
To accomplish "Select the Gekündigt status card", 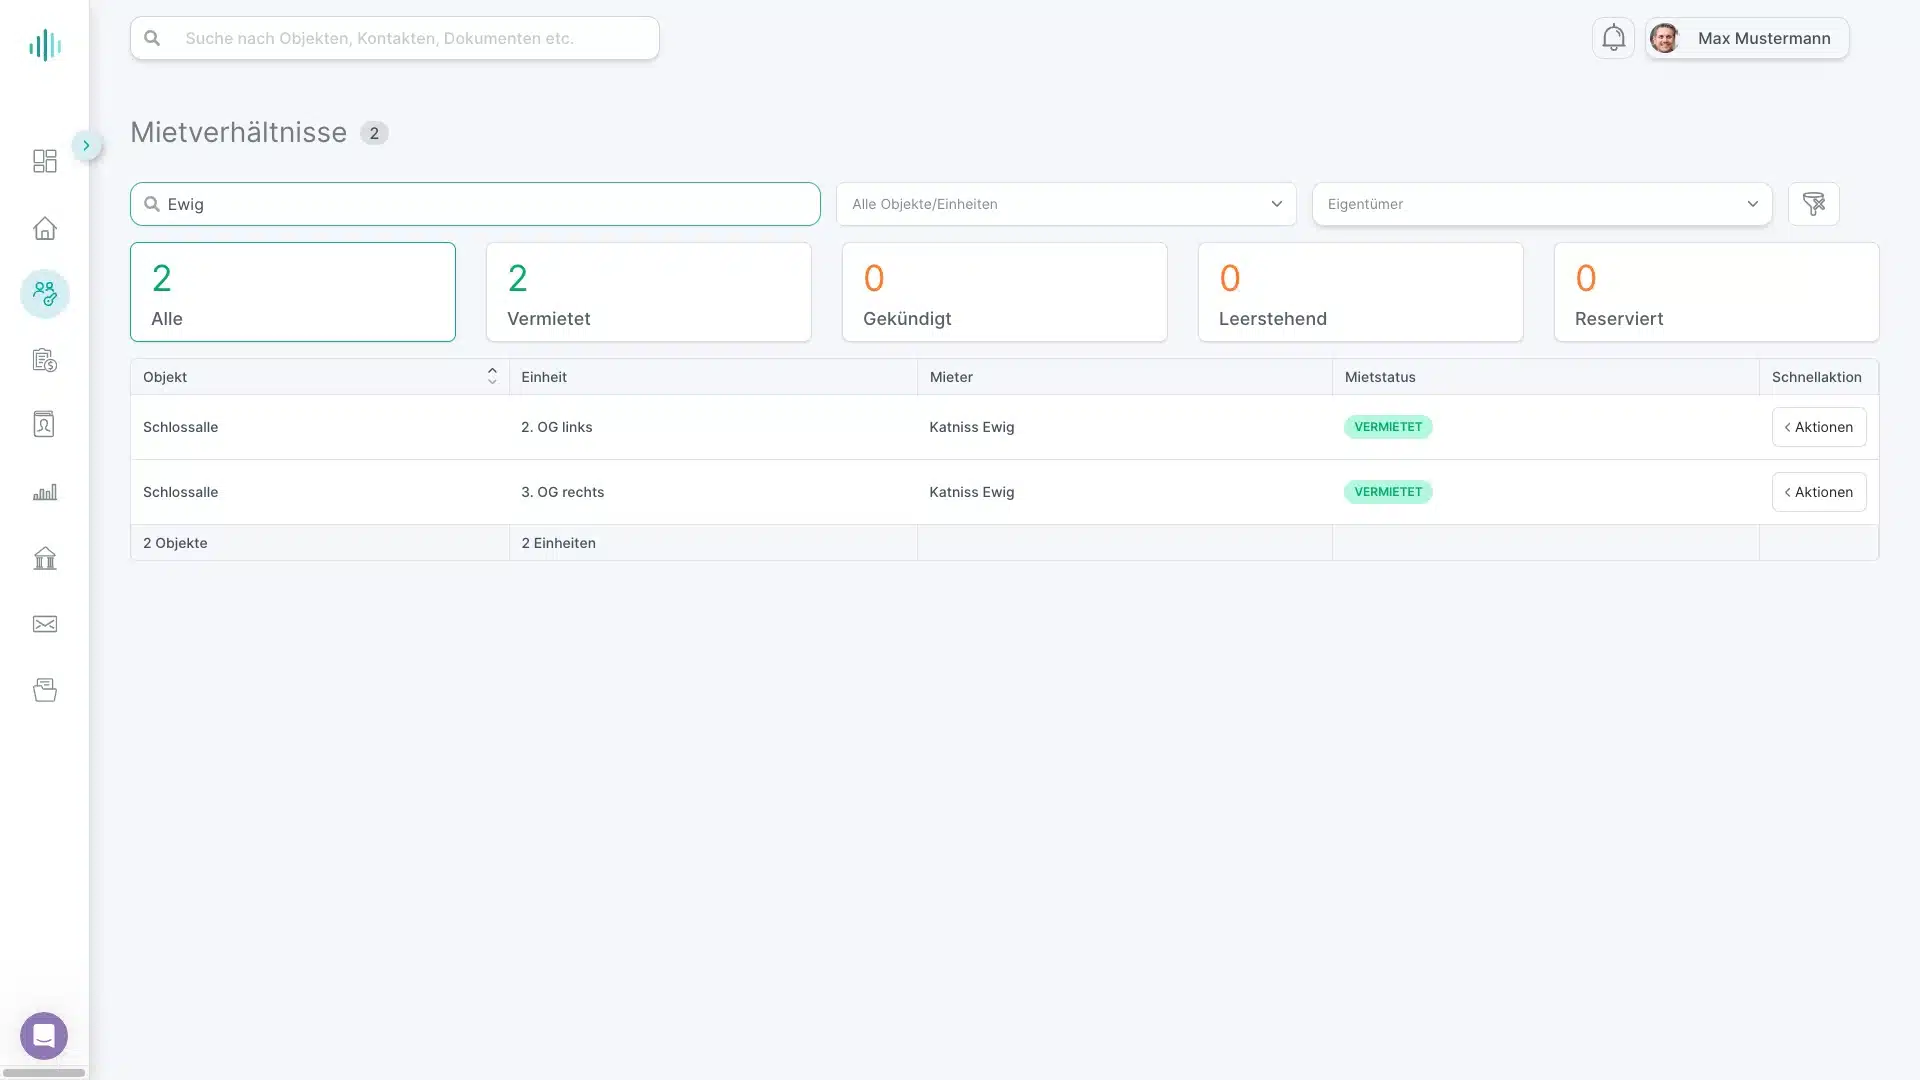I will tap(1005, 292).
